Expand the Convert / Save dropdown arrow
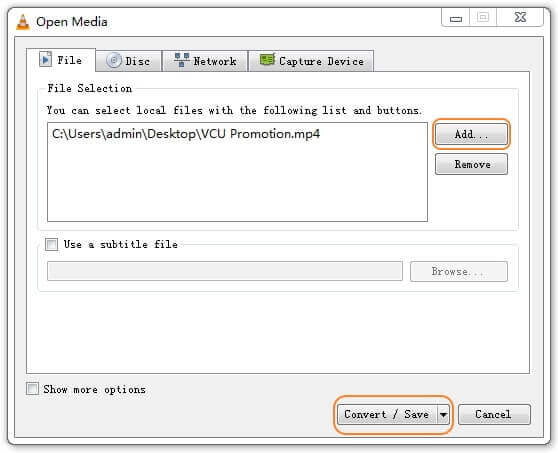The image size is (558, 453). (x=443, y=415)
